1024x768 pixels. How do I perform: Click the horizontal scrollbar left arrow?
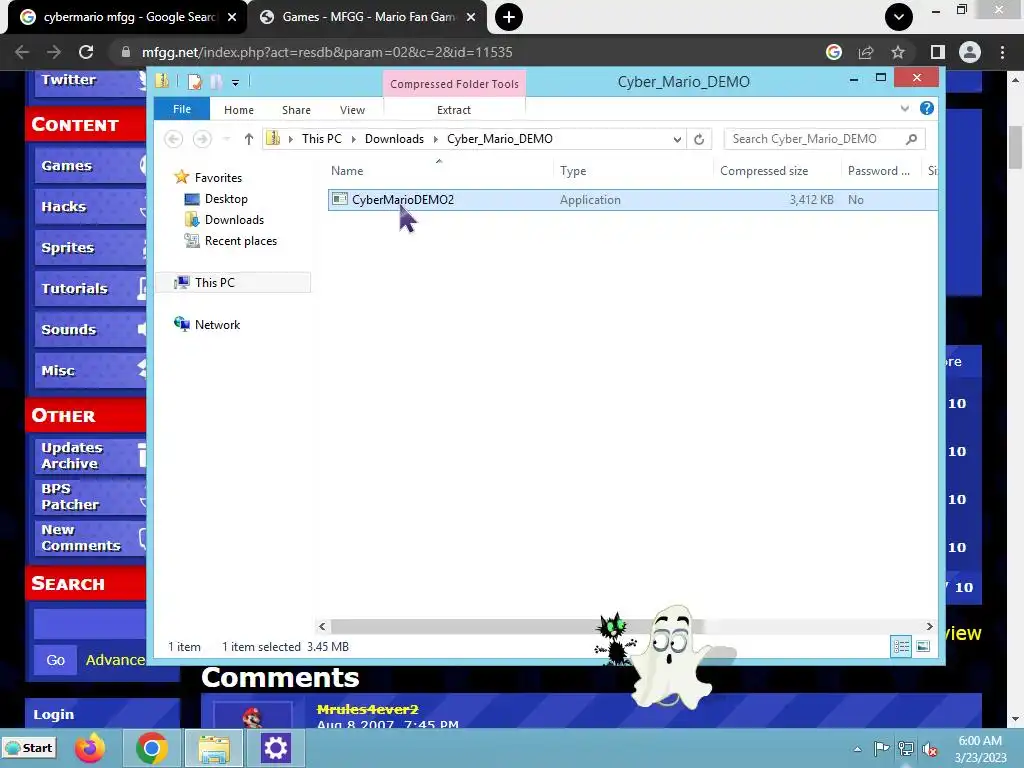click(322, 626)
